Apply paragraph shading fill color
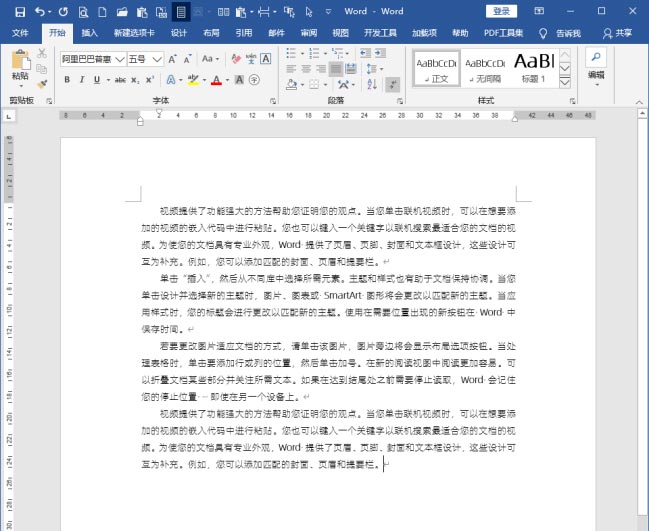This screenshot has width=649, height=531. coord(291,84)
